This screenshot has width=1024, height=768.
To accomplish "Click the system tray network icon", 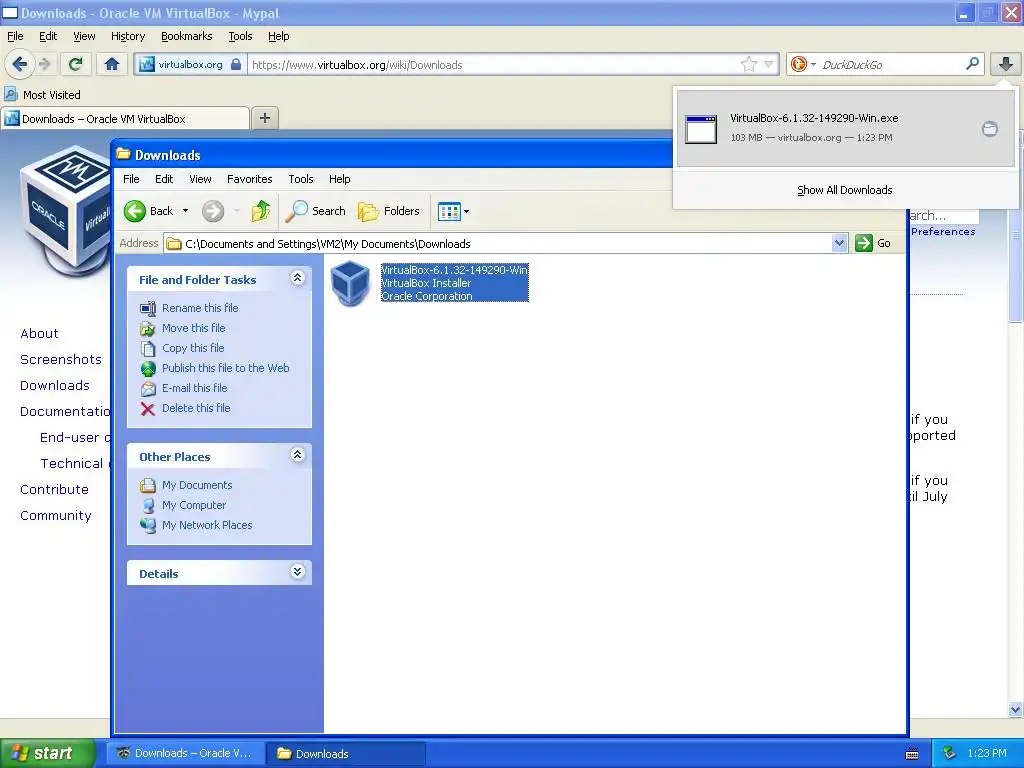I will (950, 754).
